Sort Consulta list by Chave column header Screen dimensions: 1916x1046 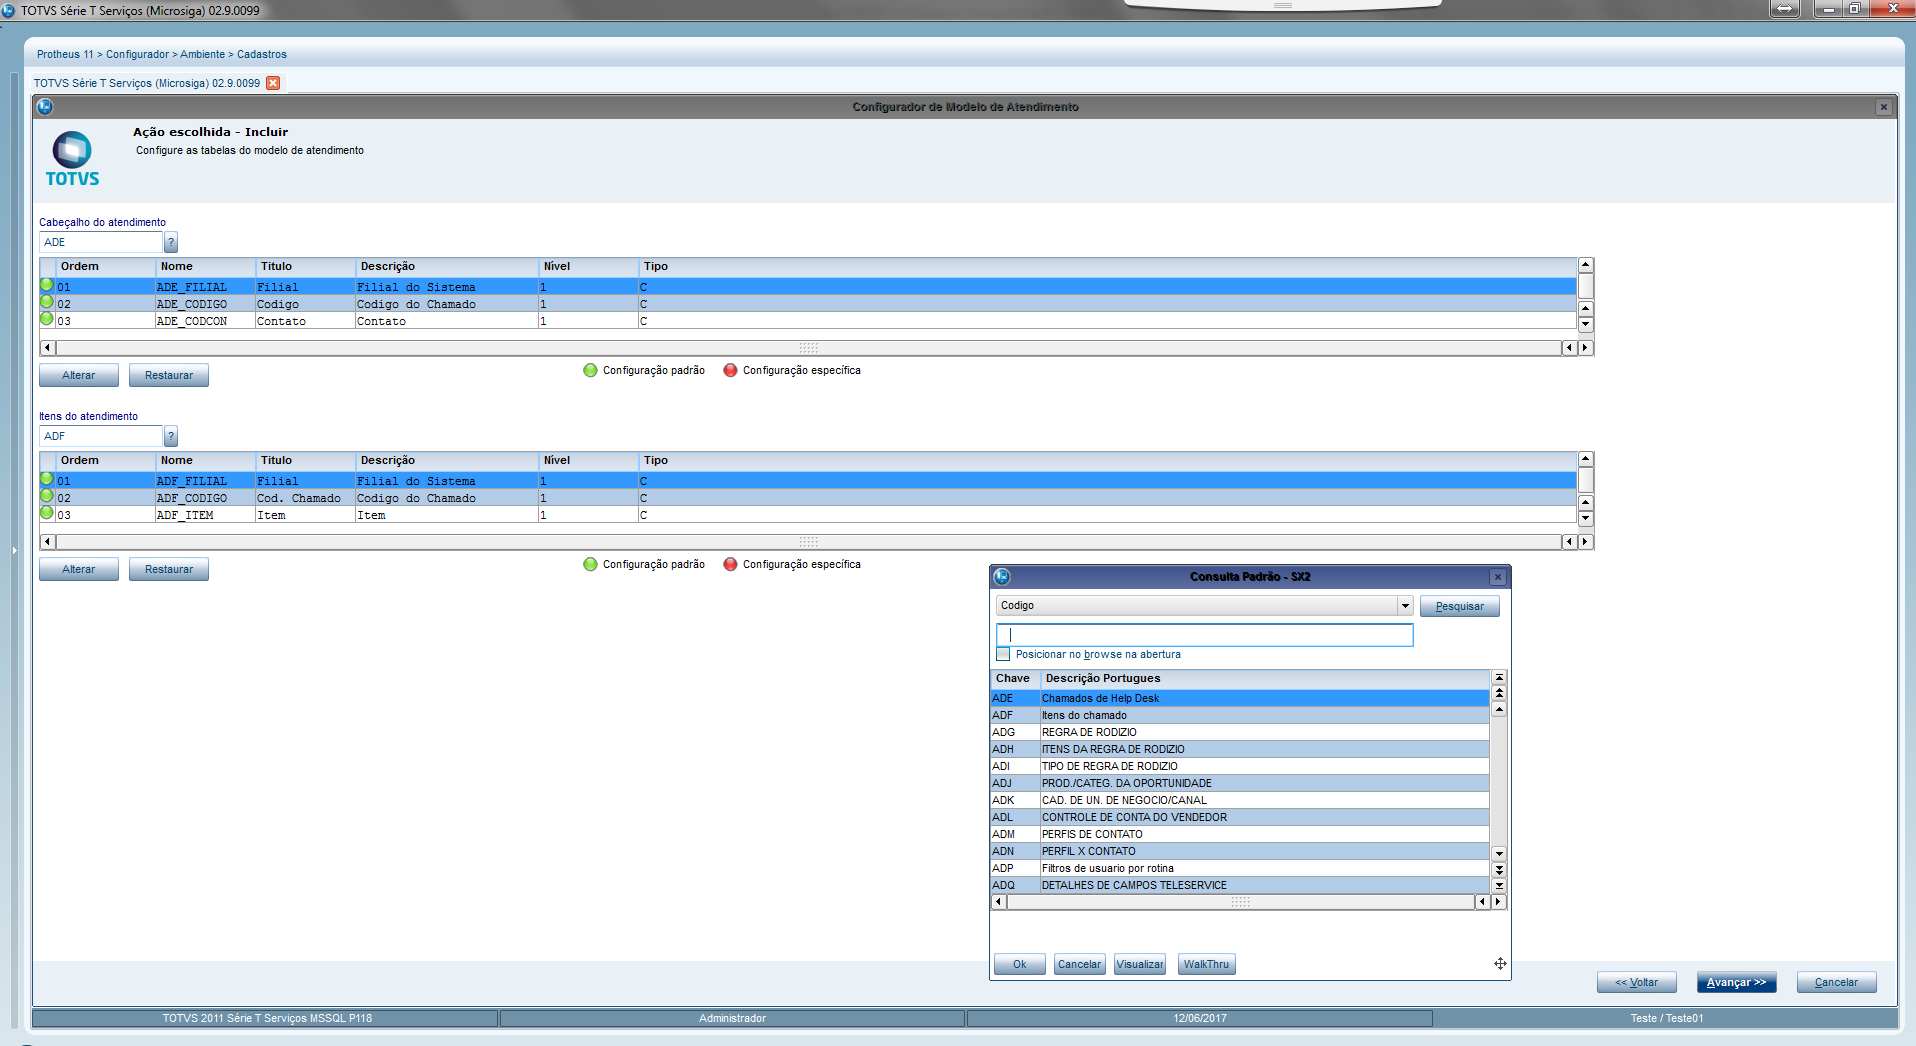[x=1013, y=678]
